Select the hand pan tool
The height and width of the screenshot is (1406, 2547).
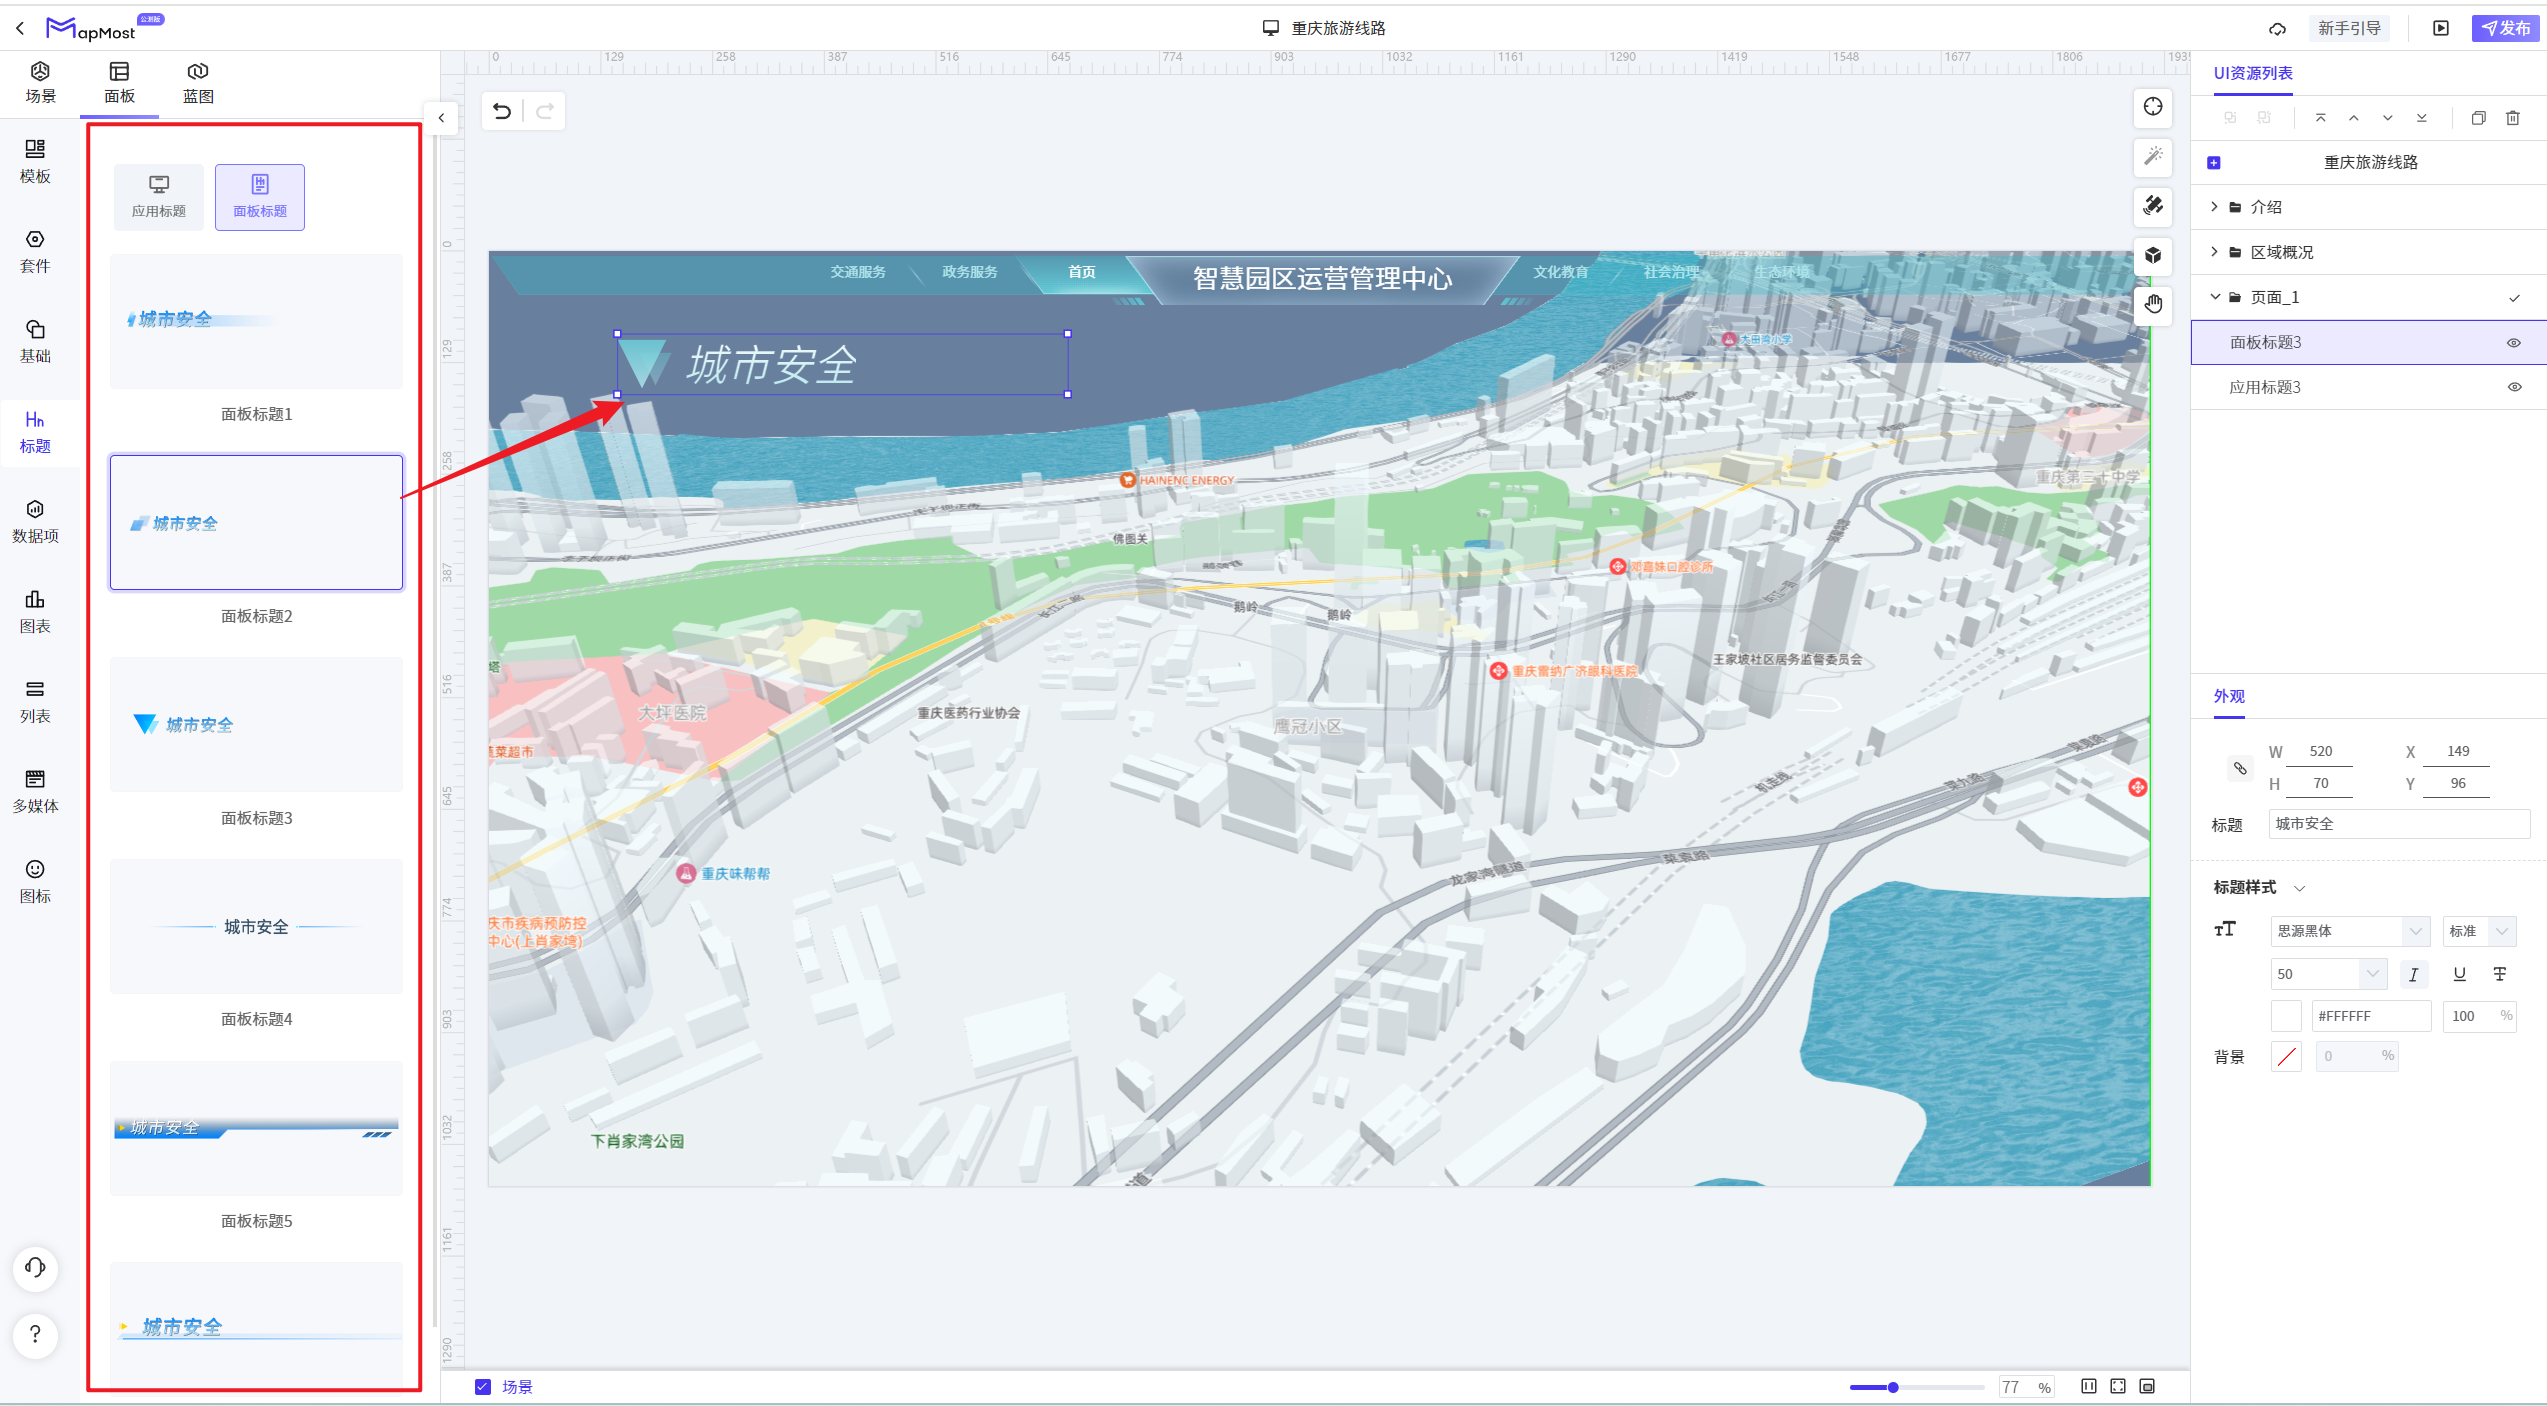2153,304
